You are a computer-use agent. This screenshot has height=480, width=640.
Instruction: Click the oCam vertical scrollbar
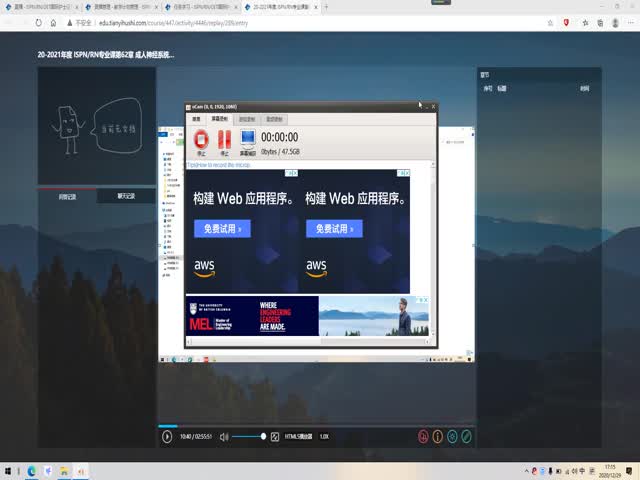coord(433,249)
